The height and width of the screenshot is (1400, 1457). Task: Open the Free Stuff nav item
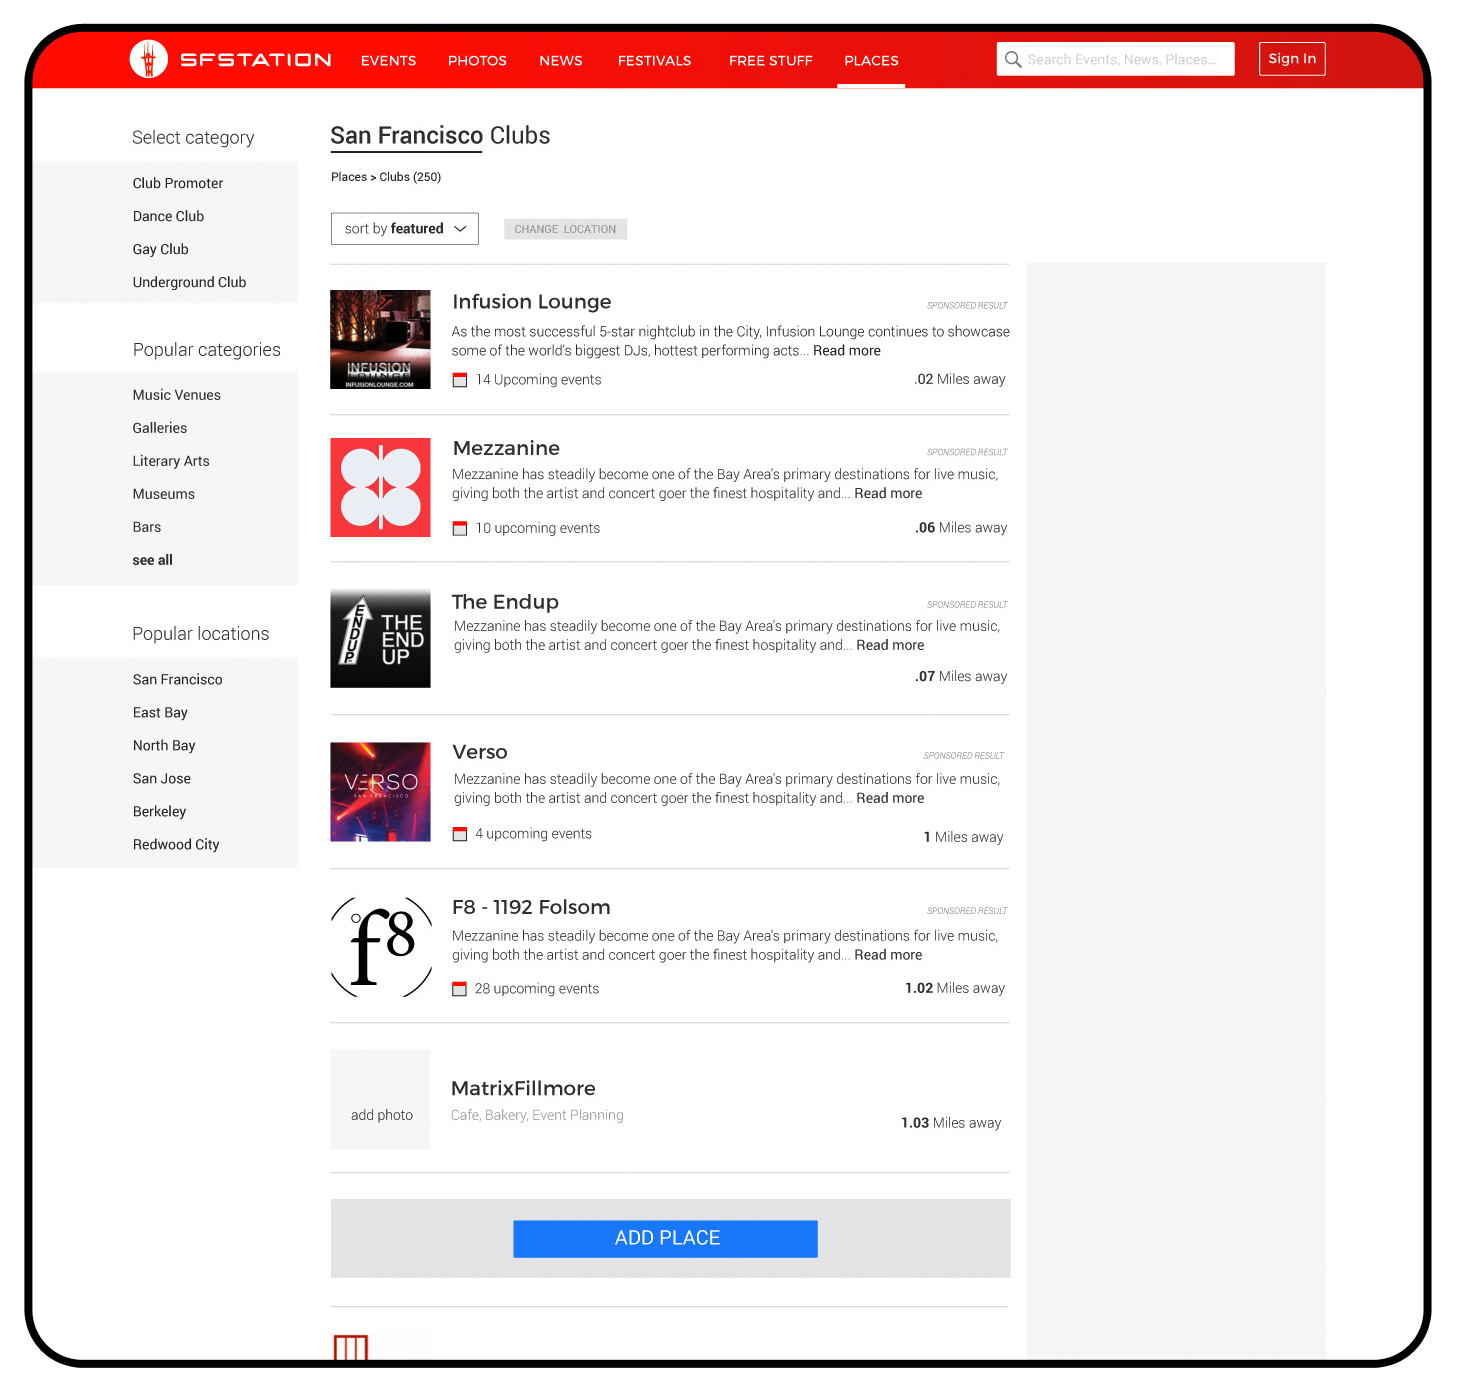point(771,60)
